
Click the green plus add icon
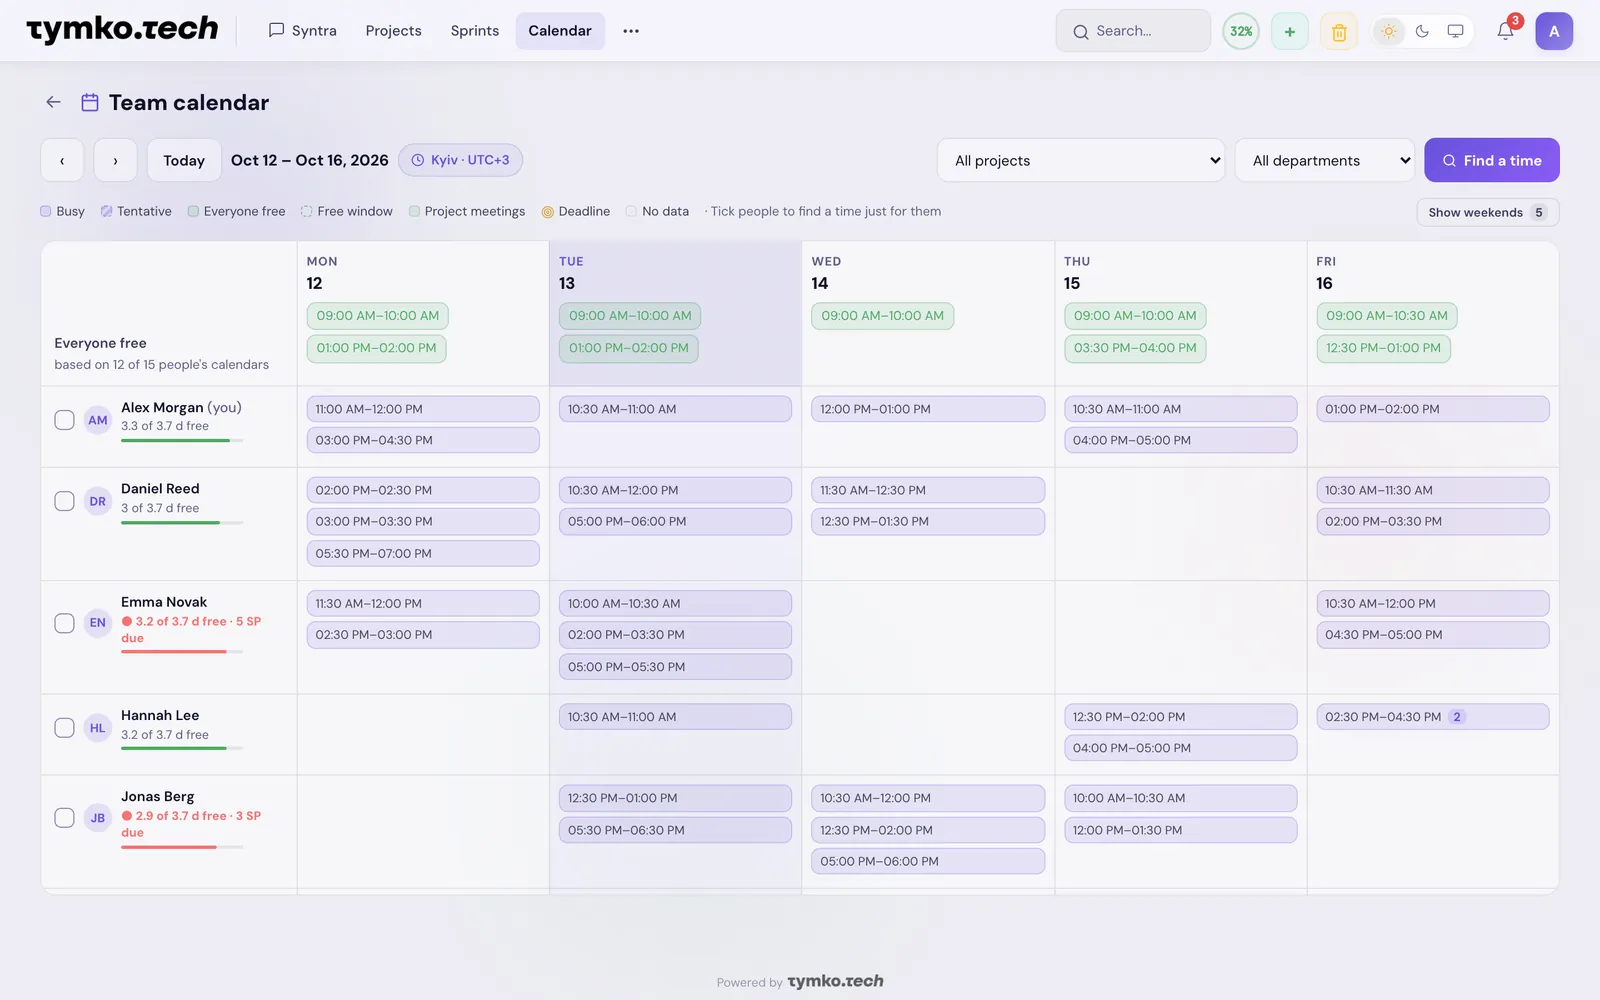click(1290, 31)
